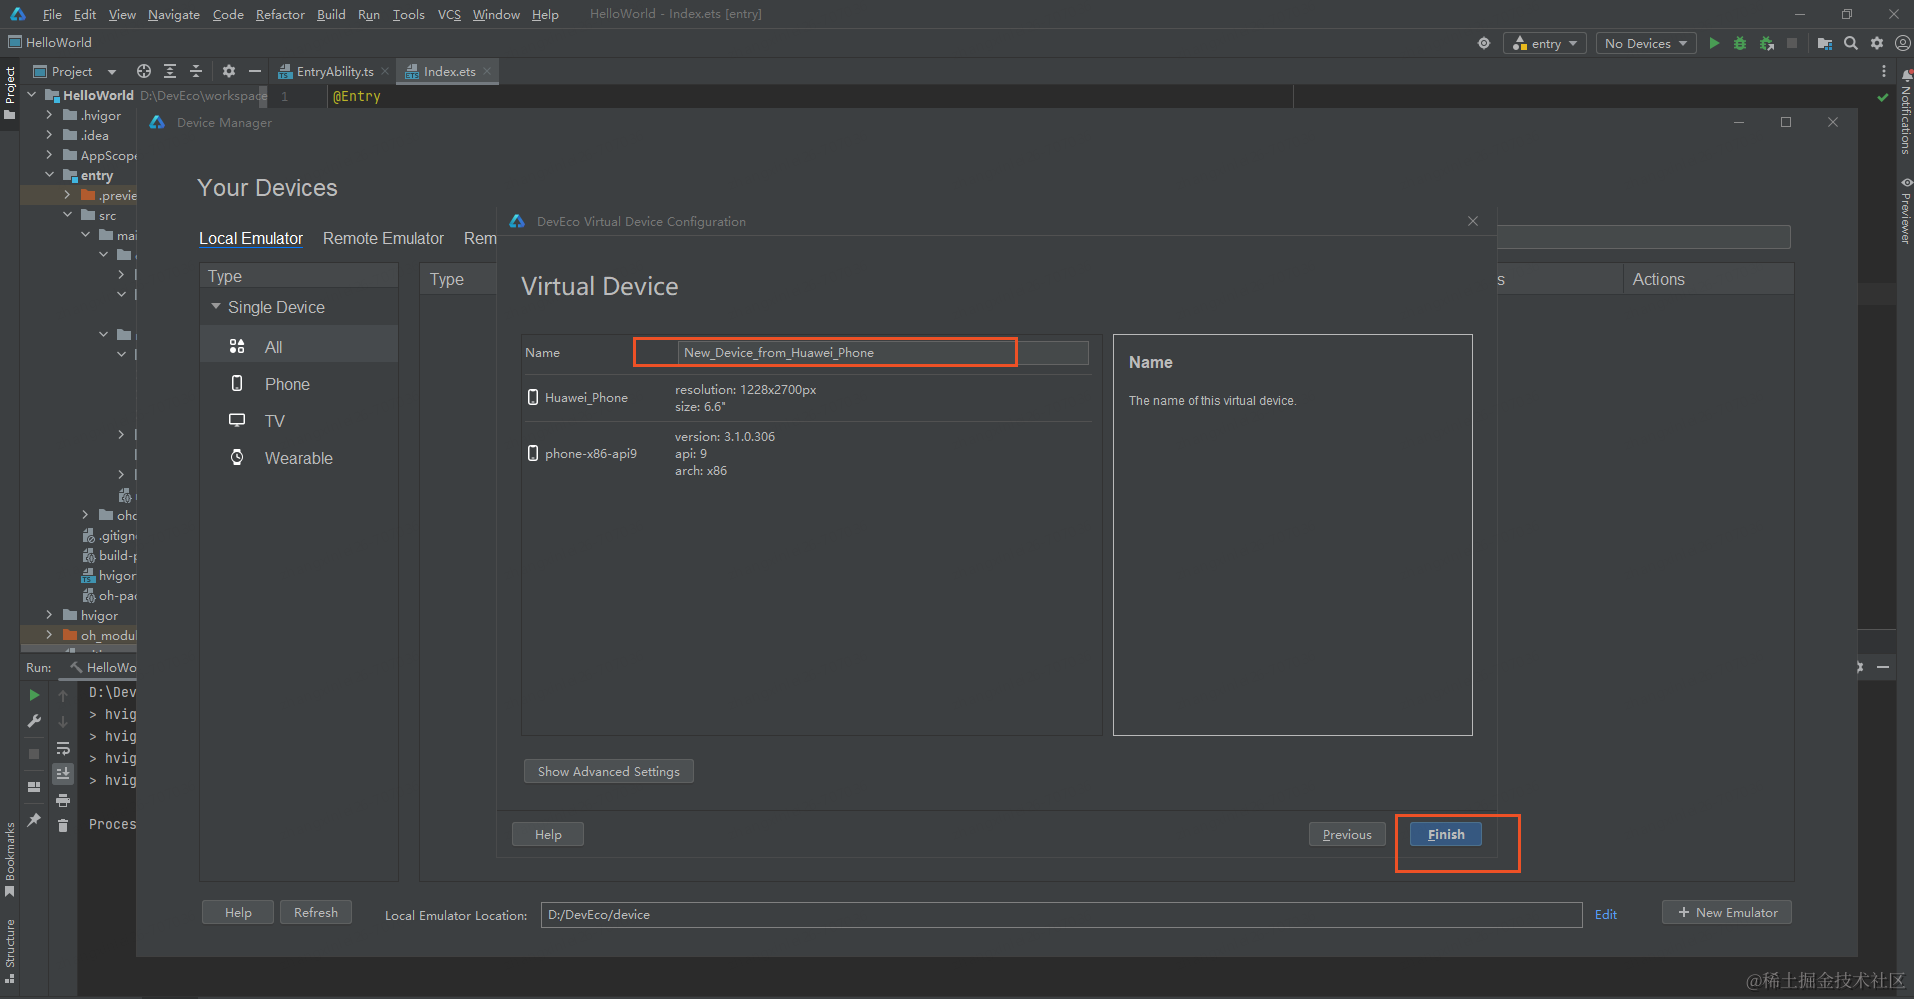Click the locate-opened-file crosshair in Project panel

[144, 71]
